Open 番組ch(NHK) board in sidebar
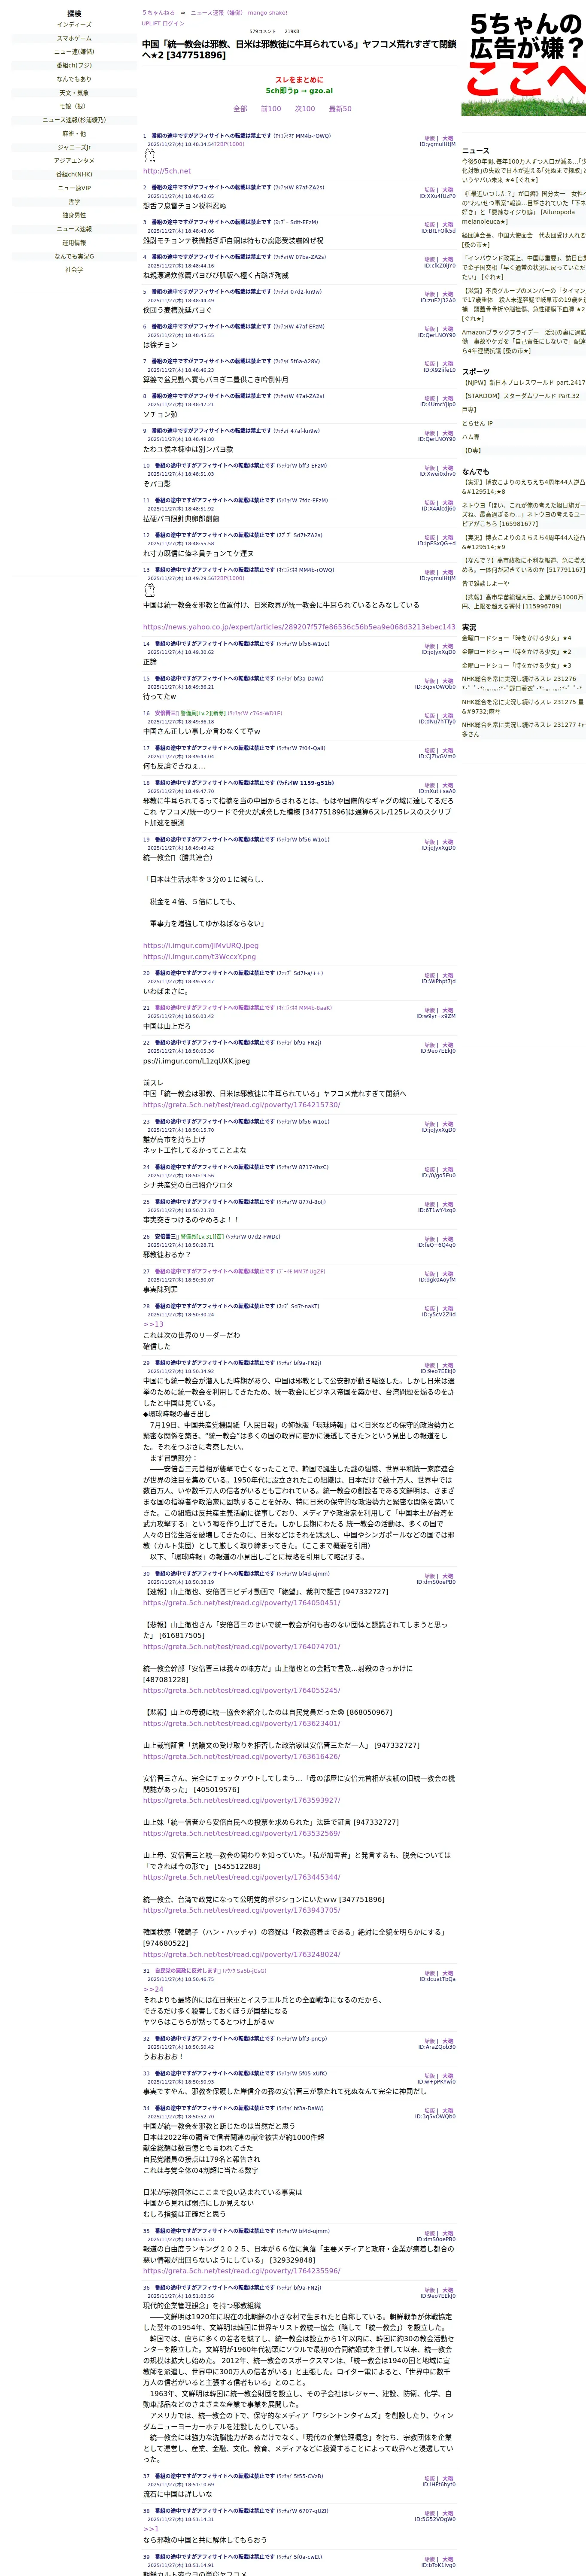Image resolution: width=586 pixels, height=2576 pixels. pyautogui.click(x=74, y=174)
